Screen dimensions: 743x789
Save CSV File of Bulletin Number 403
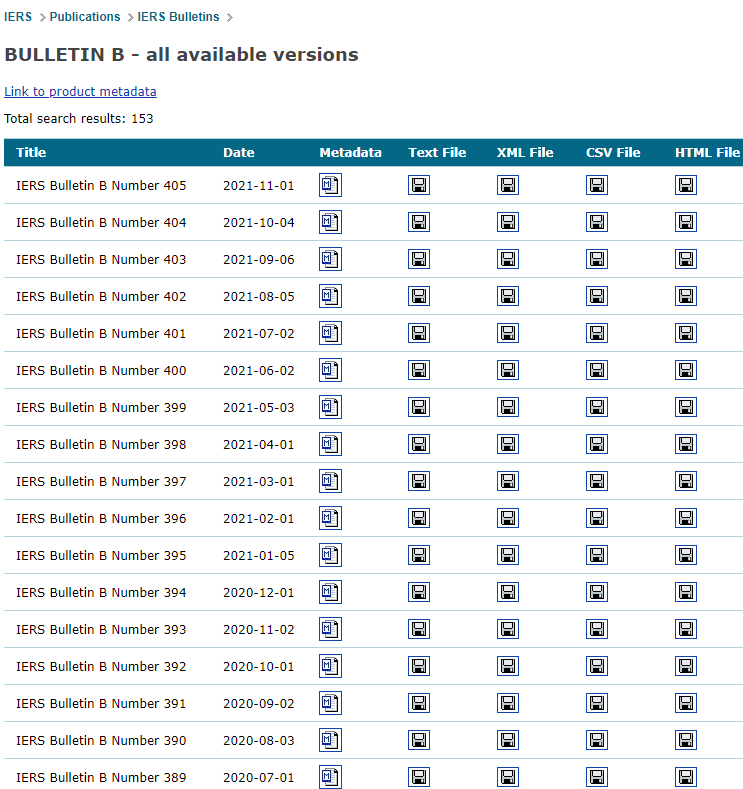pos(597,259)
